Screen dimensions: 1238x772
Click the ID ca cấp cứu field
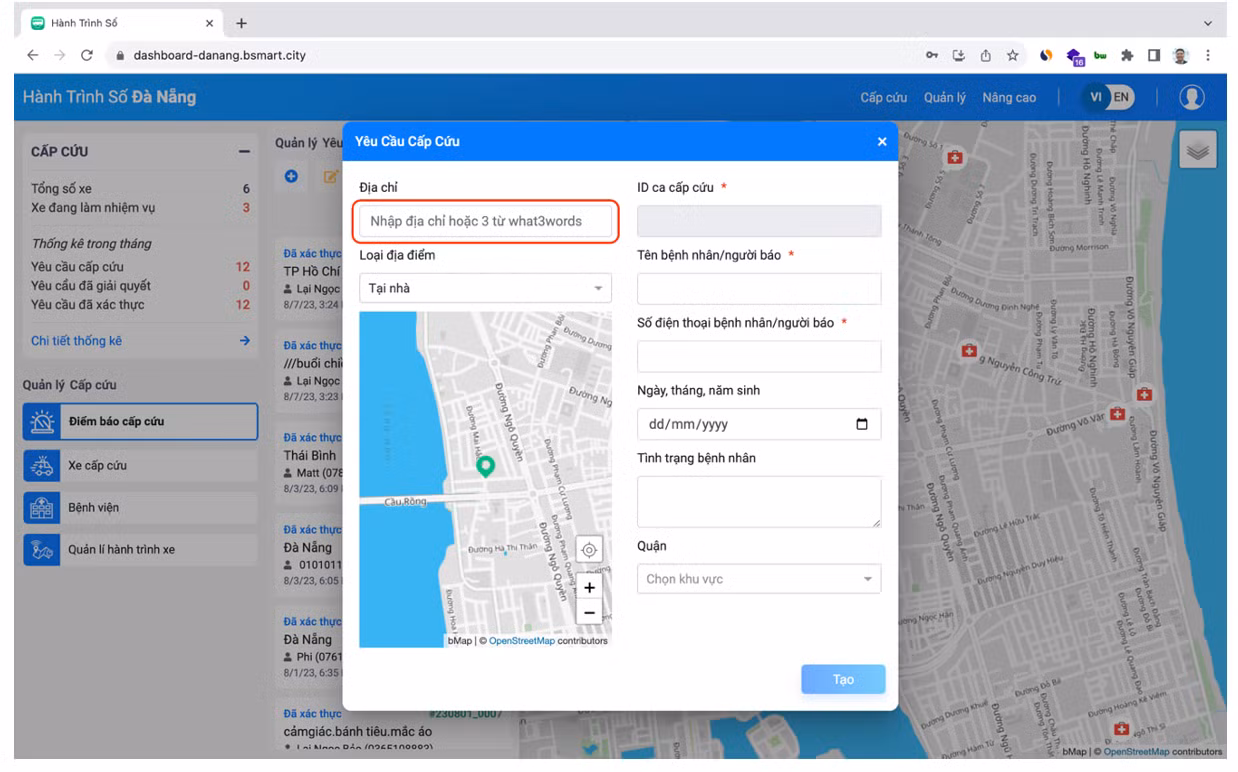pyautogui.click(x=759, y=221)
